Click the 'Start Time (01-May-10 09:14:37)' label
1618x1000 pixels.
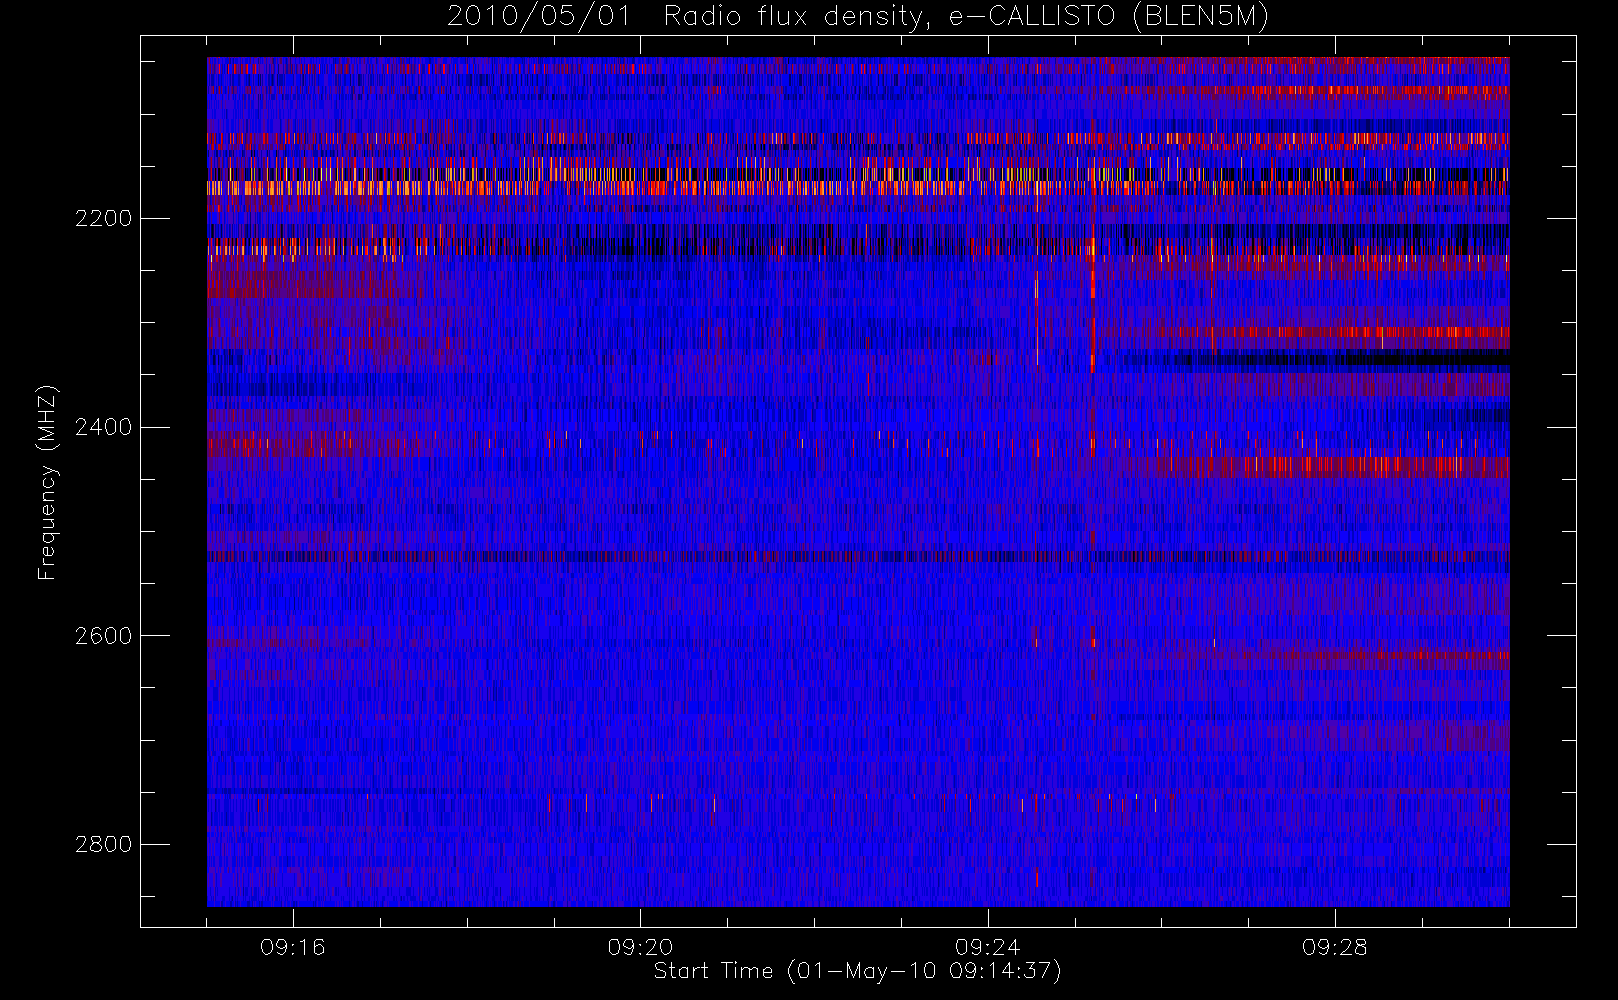coord(858,971)
